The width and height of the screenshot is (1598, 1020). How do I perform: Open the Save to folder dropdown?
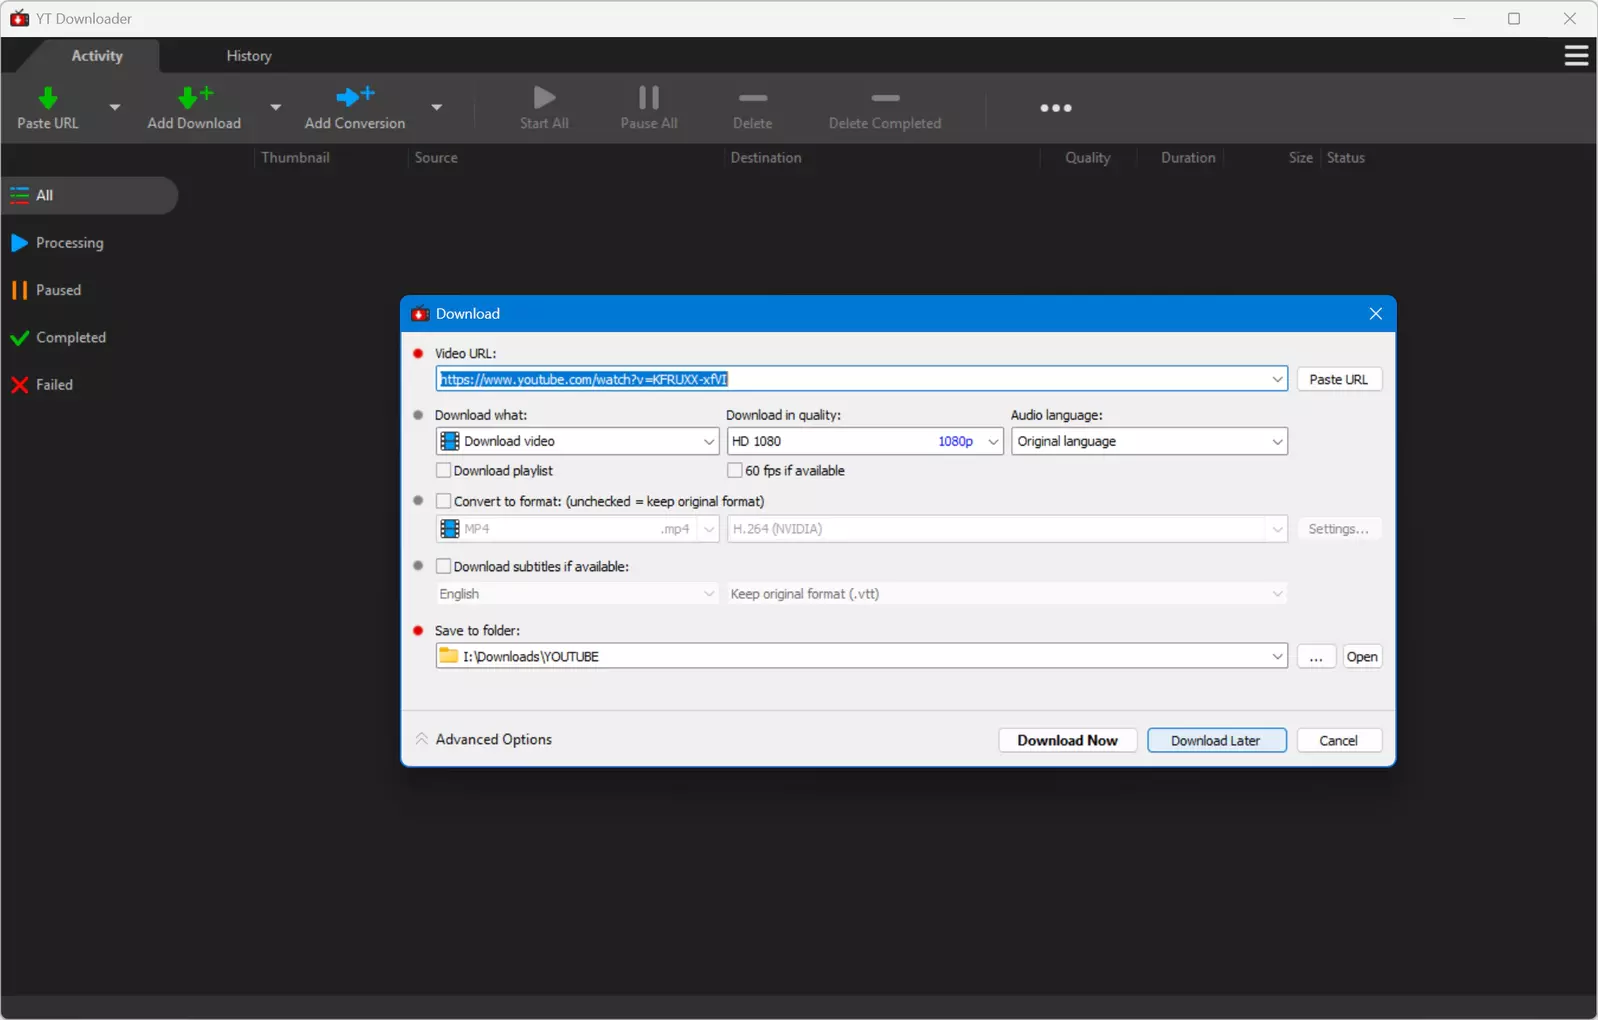click(x=1277, y=657)
